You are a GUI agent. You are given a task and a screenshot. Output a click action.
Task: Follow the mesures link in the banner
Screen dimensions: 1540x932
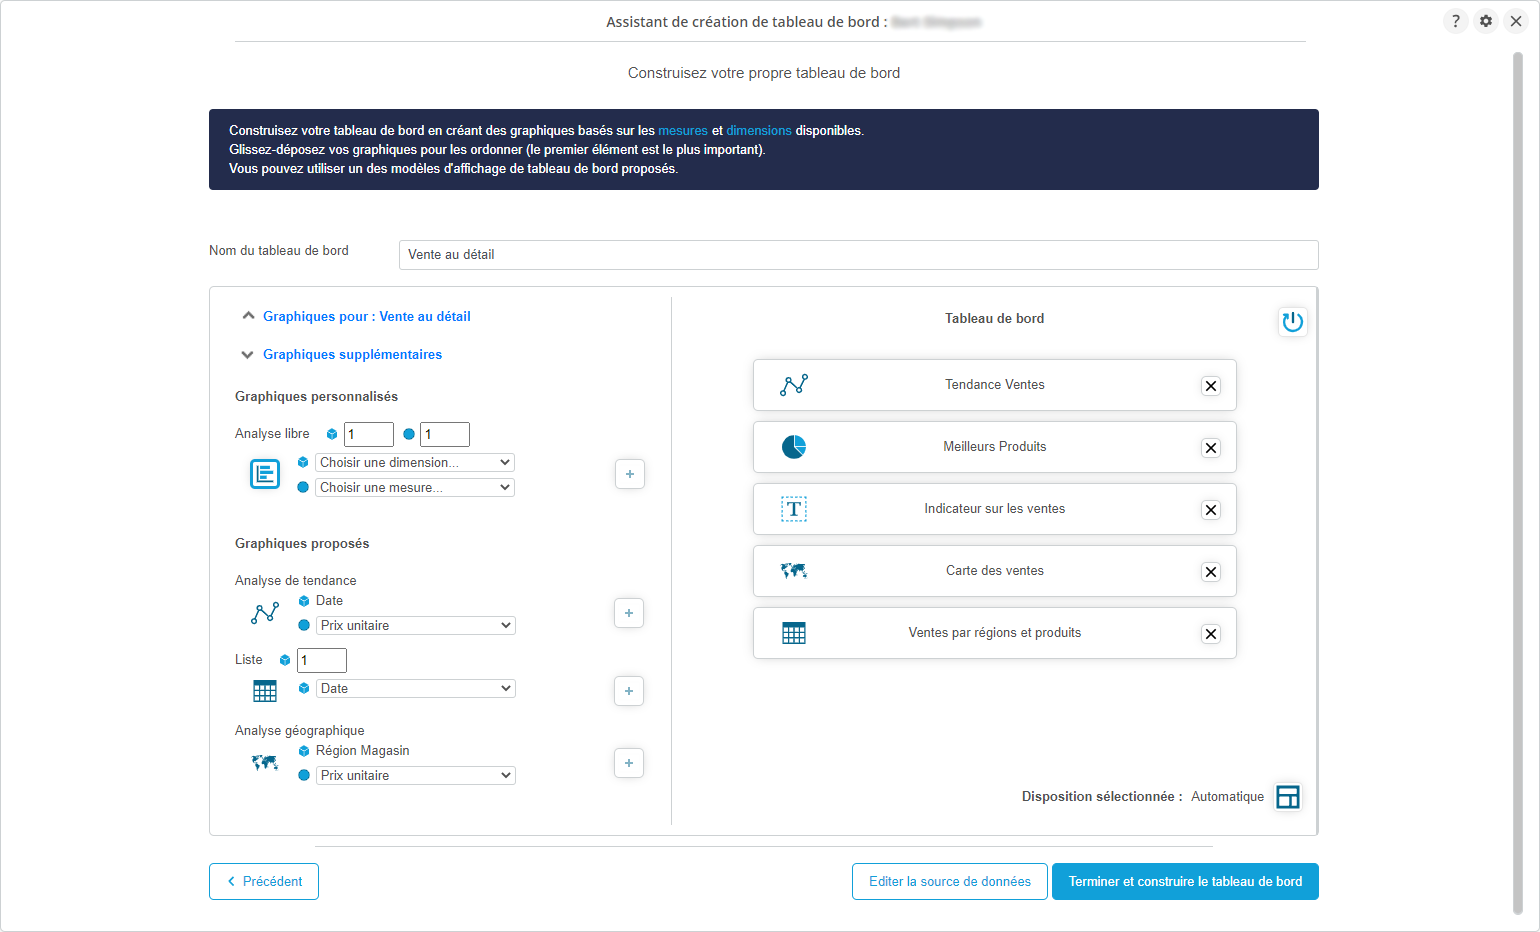pos(682,131)
